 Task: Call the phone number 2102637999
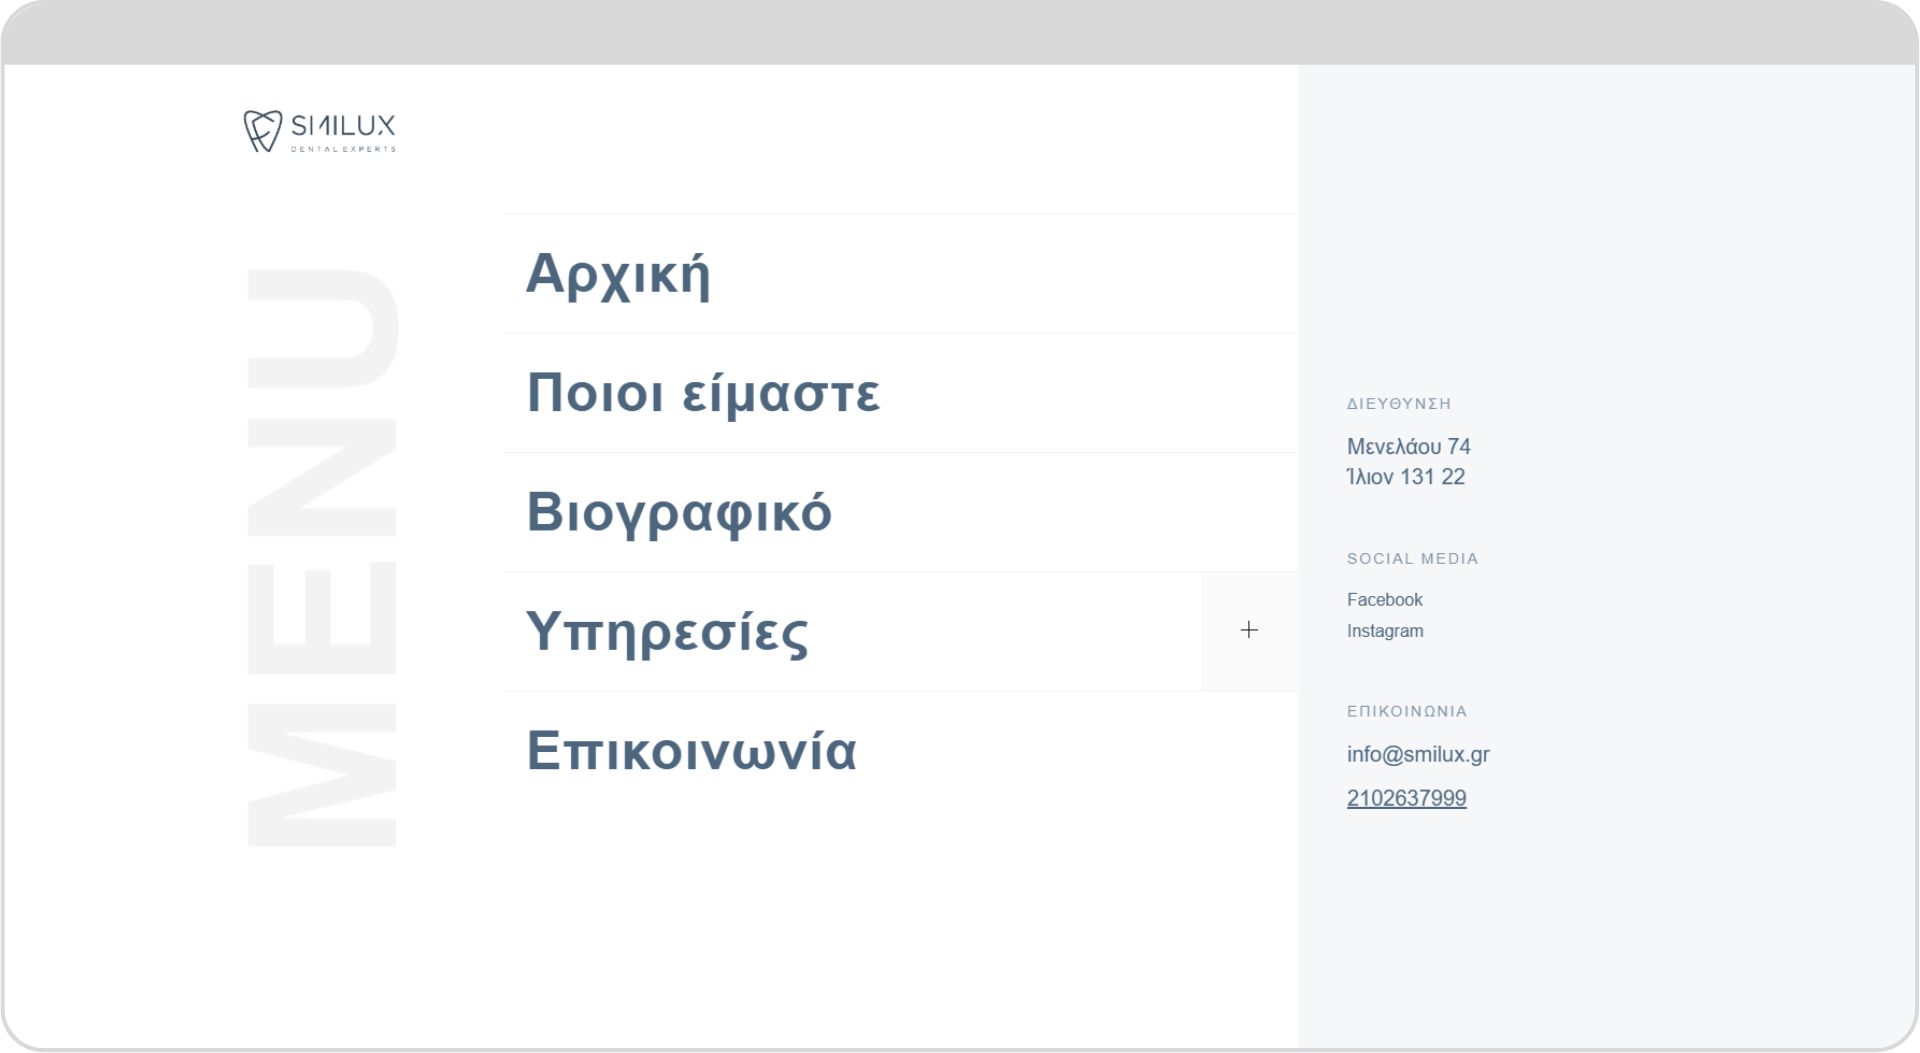point(1406,798)
